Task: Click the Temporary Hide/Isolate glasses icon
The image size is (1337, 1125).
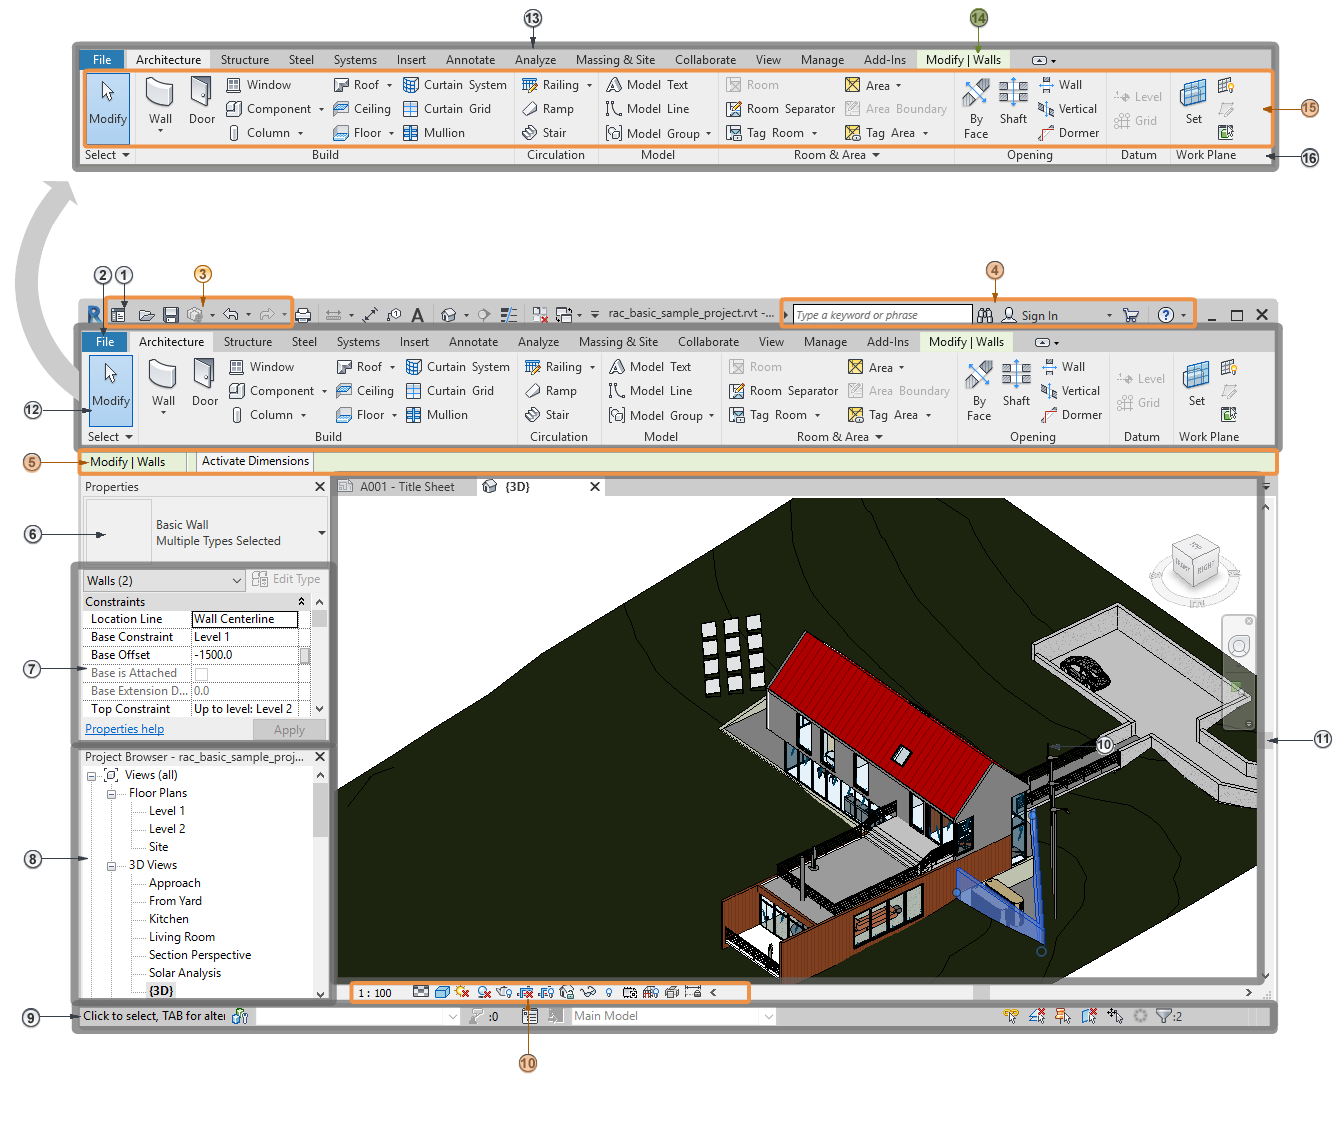Action: click(x=588, y=992)
